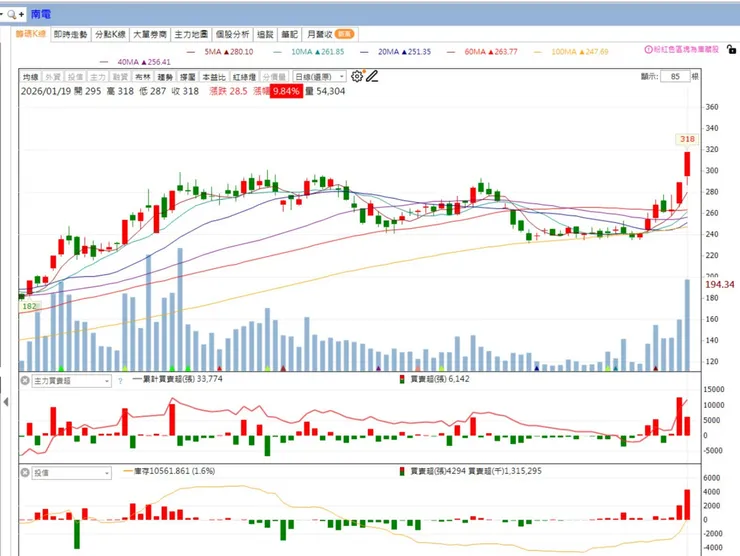The width and height of the screenshot is (740, 556).
Task: Collapse the left panel with the arrow
Action: [x=6, y=402]
